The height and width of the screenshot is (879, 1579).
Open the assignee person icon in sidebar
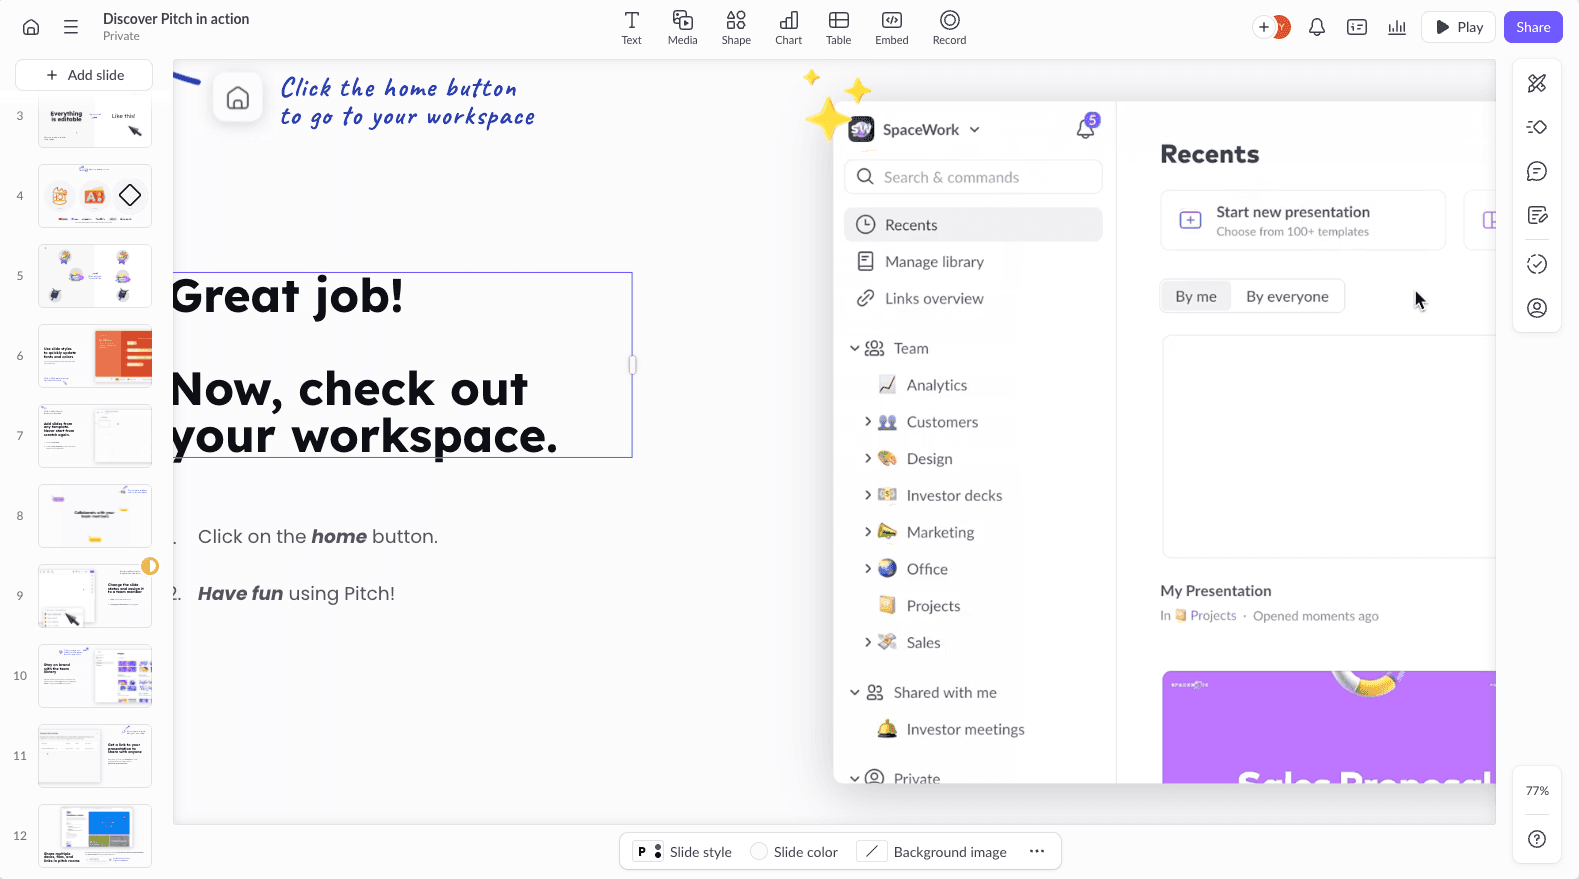(x=1537, y=308)
